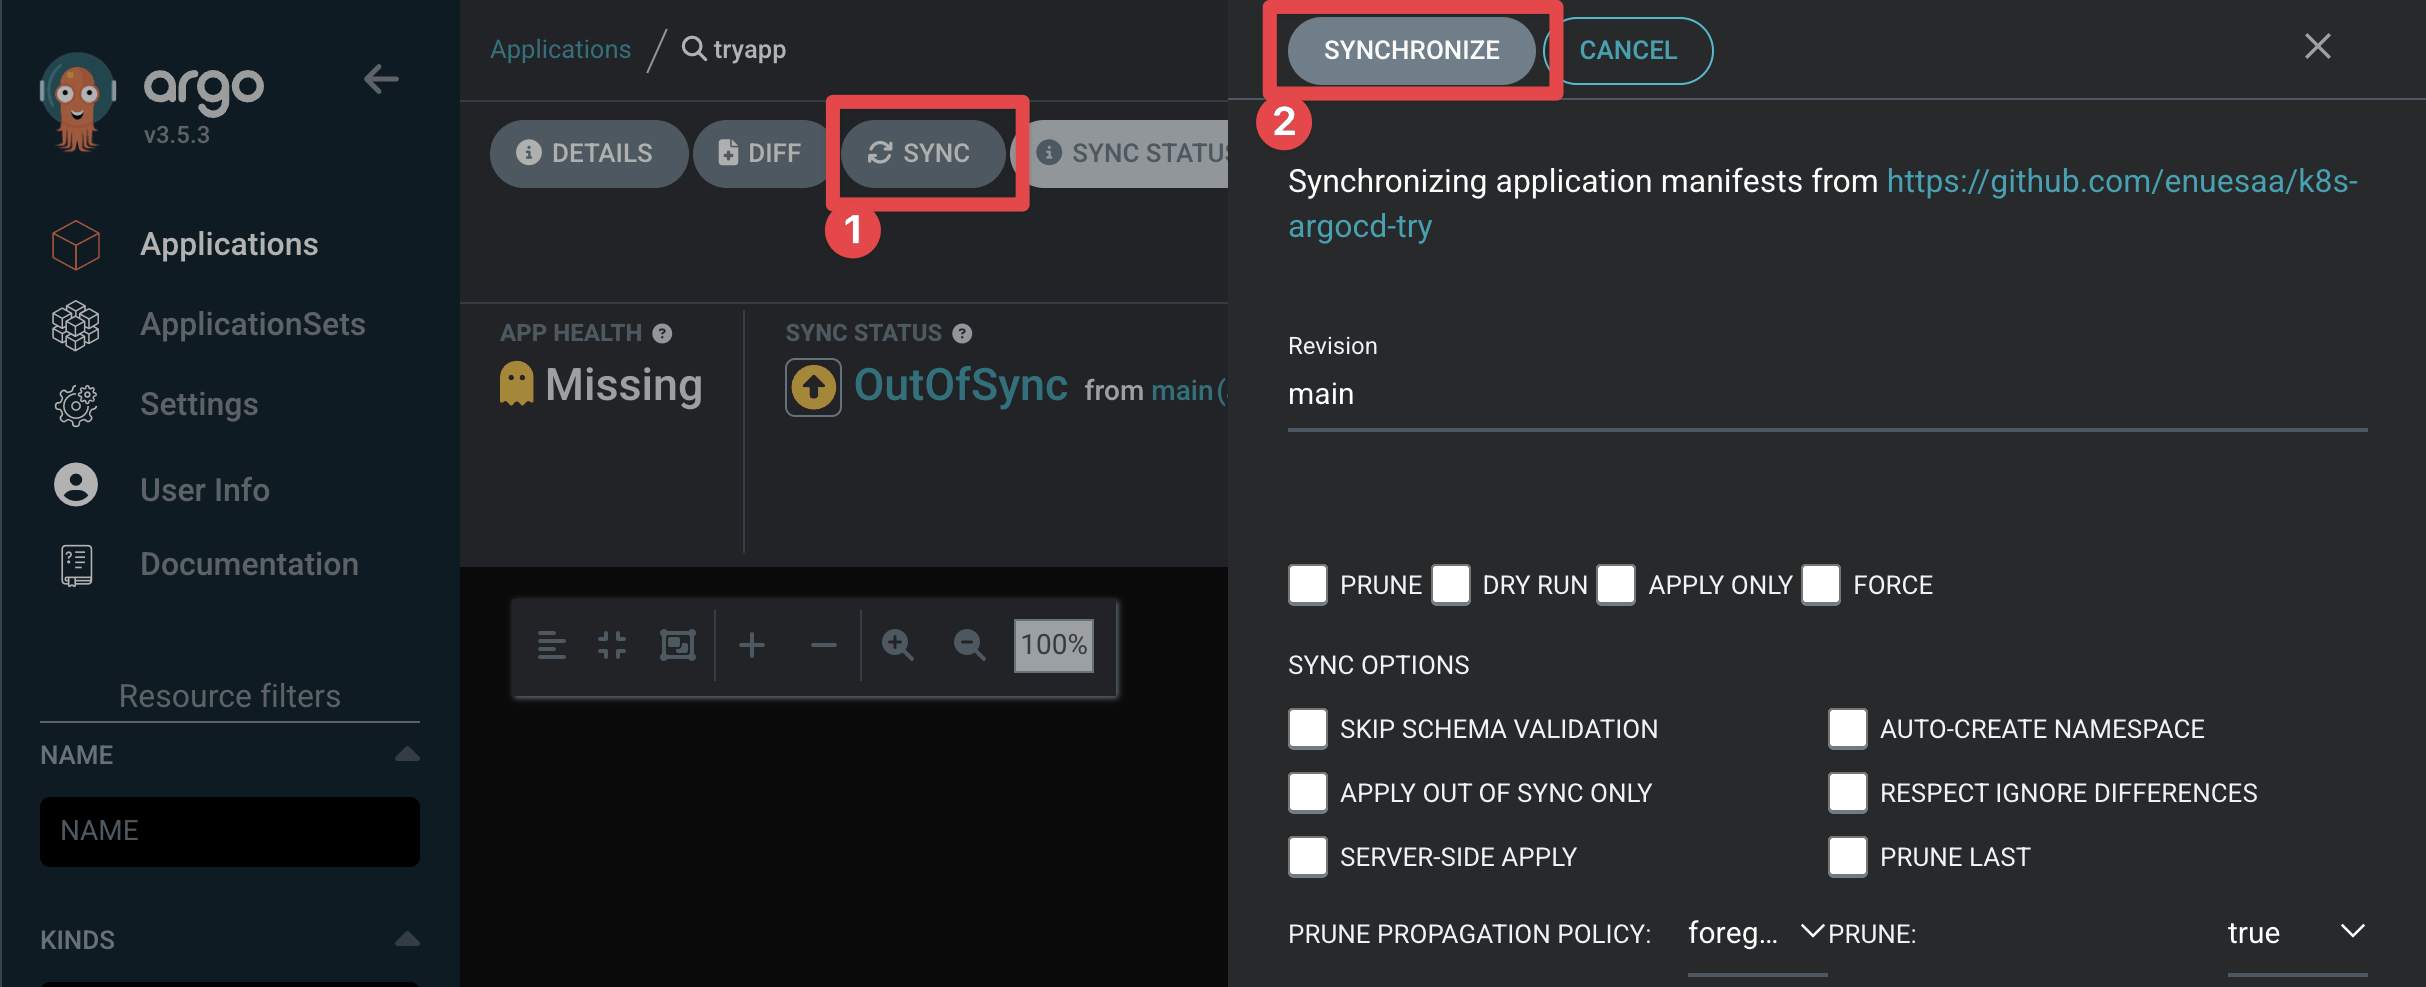The width and height of the screenshot is (2426, 987).
Task: Open ApplicationSets in the sidebar
Action: click(253, 324)
